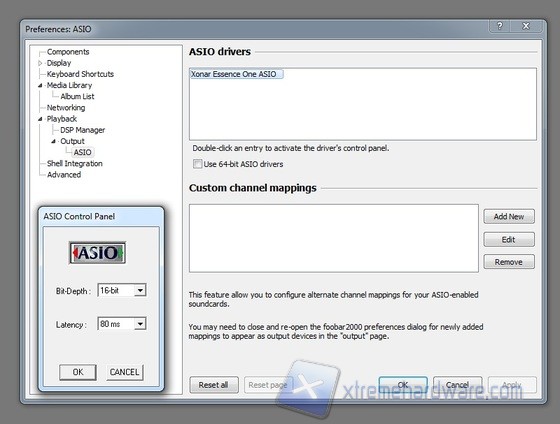Select the Advanced tree item
Viewport: 560px width, 424px height.
[64, 175]
